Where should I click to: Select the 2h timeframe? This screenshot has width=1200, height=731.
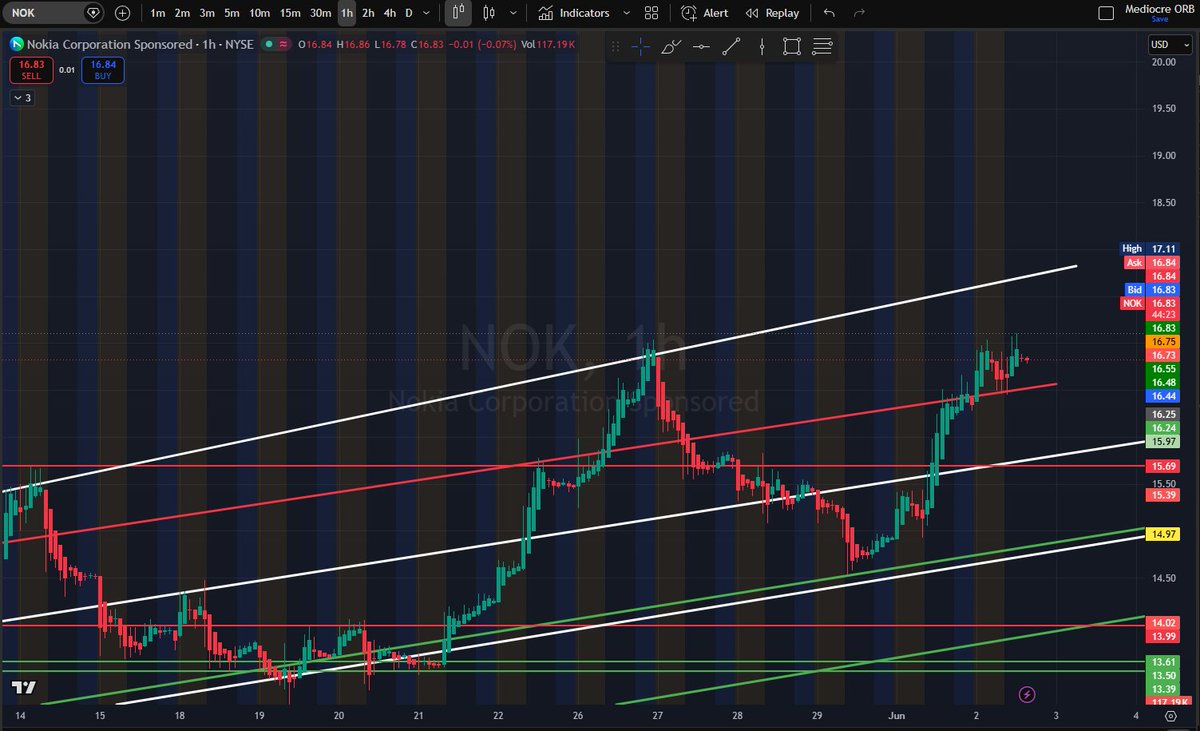[368, 13]
